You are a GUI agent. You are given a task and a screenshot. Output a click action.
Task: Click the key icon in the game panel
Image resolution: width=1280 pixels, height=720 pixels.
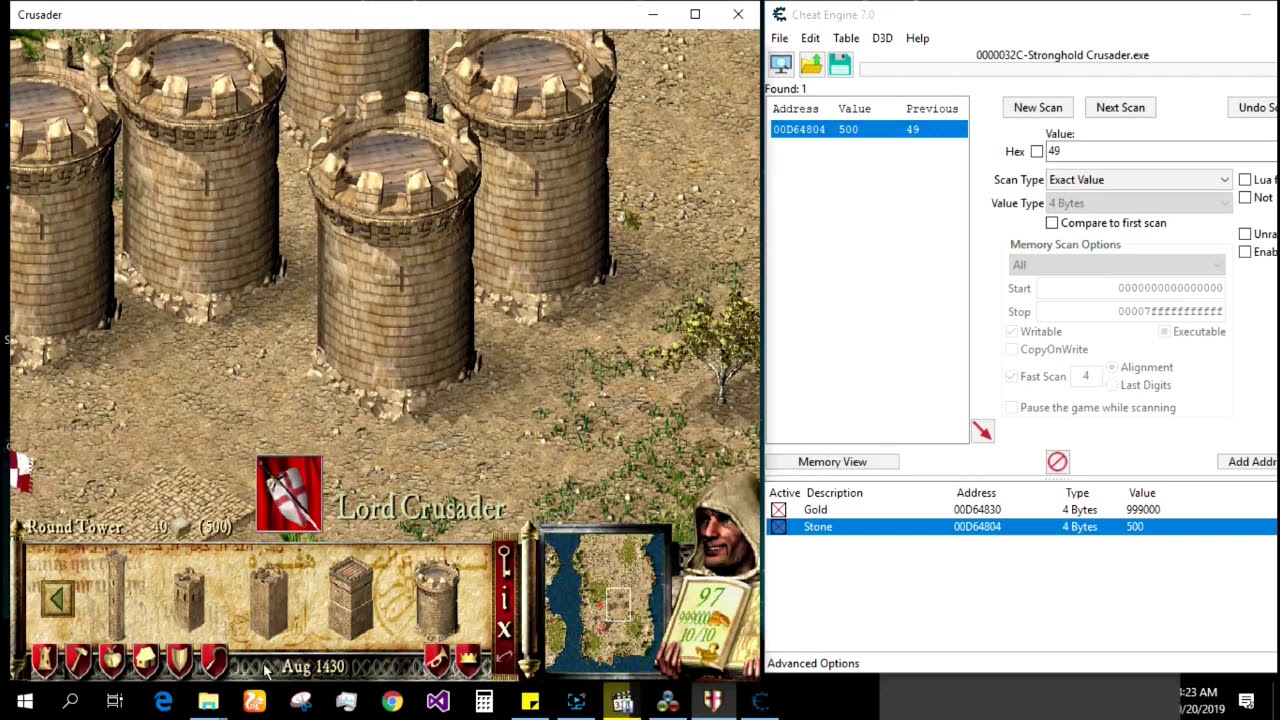504,561
